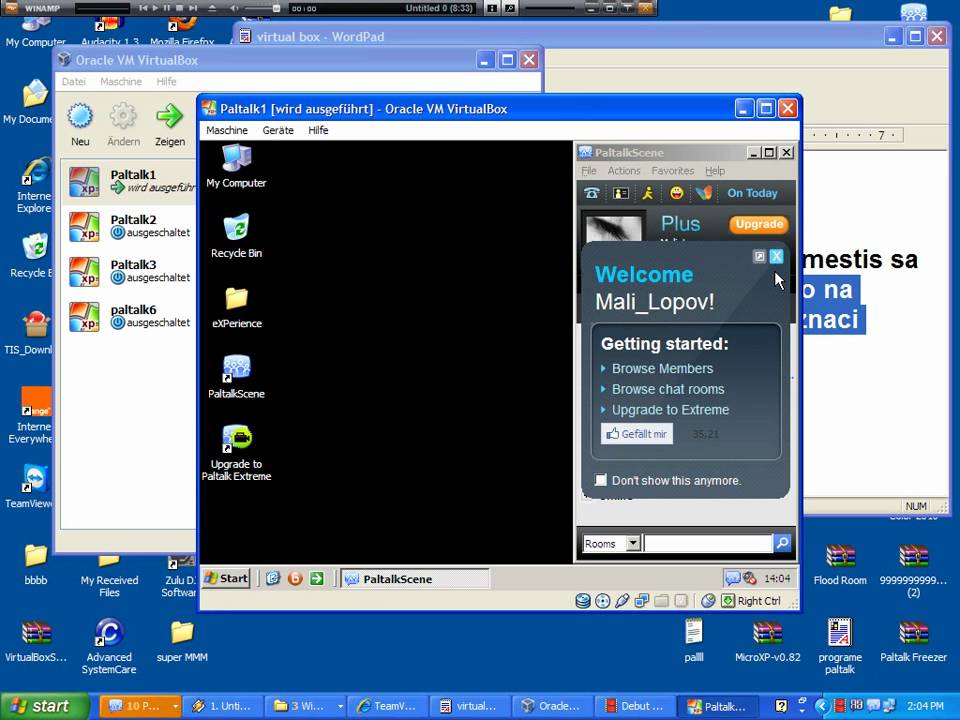The image size is (960, 720).
Task: Open Advanced SystemCare shortcut on the desktop
Action: 109,647
